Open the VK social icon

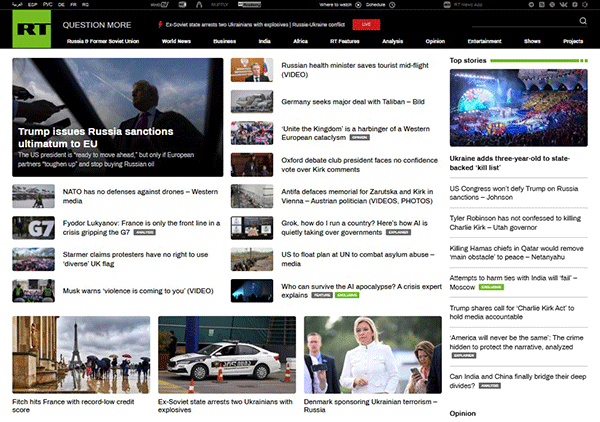click(563, 5)
